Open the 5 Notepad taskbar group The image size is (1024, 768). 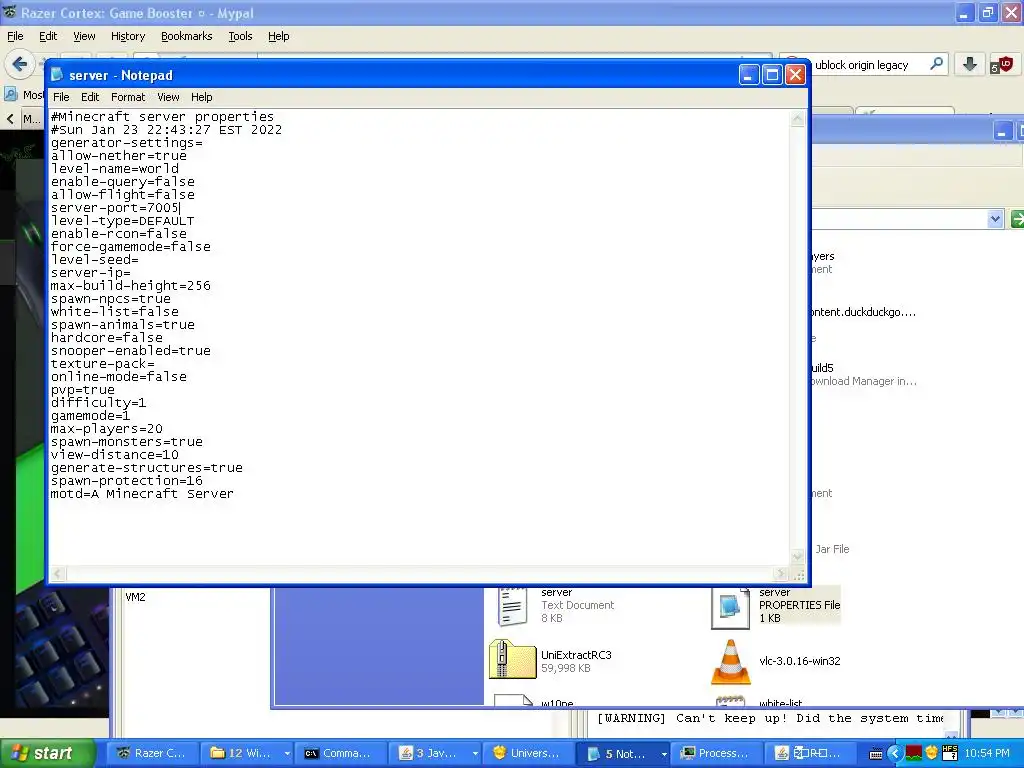pos(624,754)
